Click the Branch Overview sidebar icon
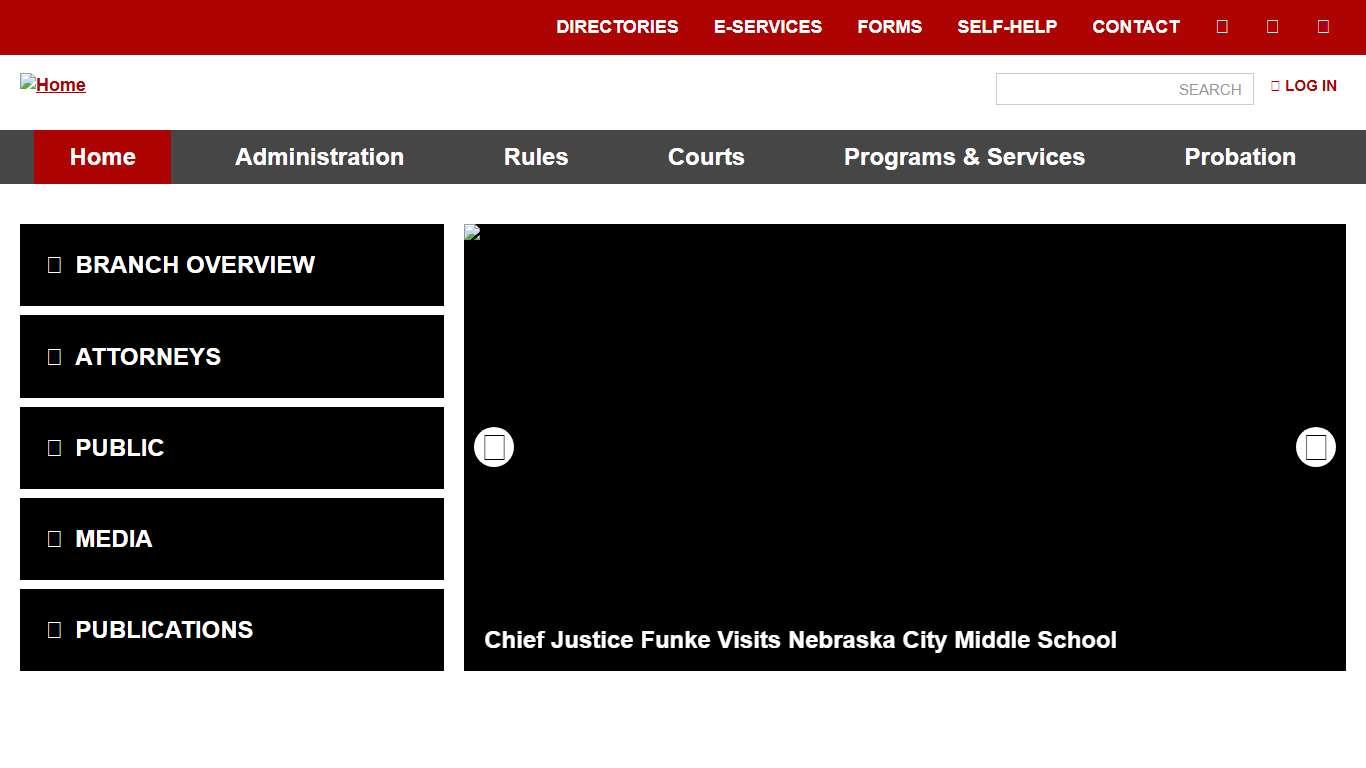Screen dimensions: 1366x768 [x=55, y=265]
